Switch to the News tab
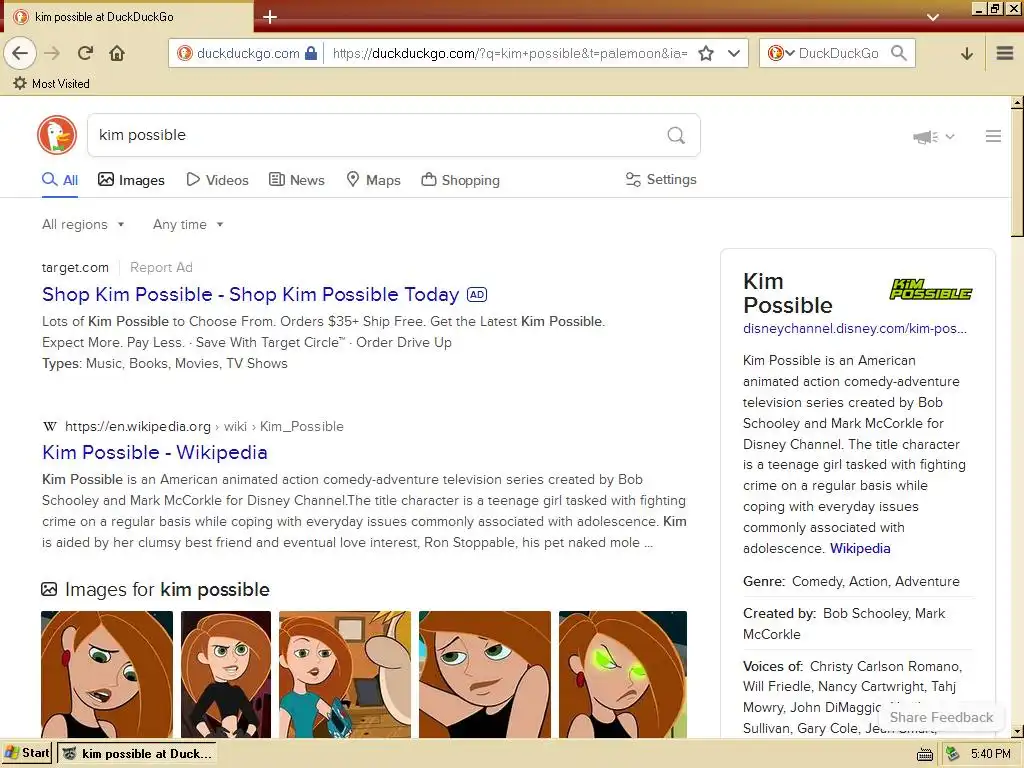Viewport: 1024px width, 768px height. click(x=297, y=180)
